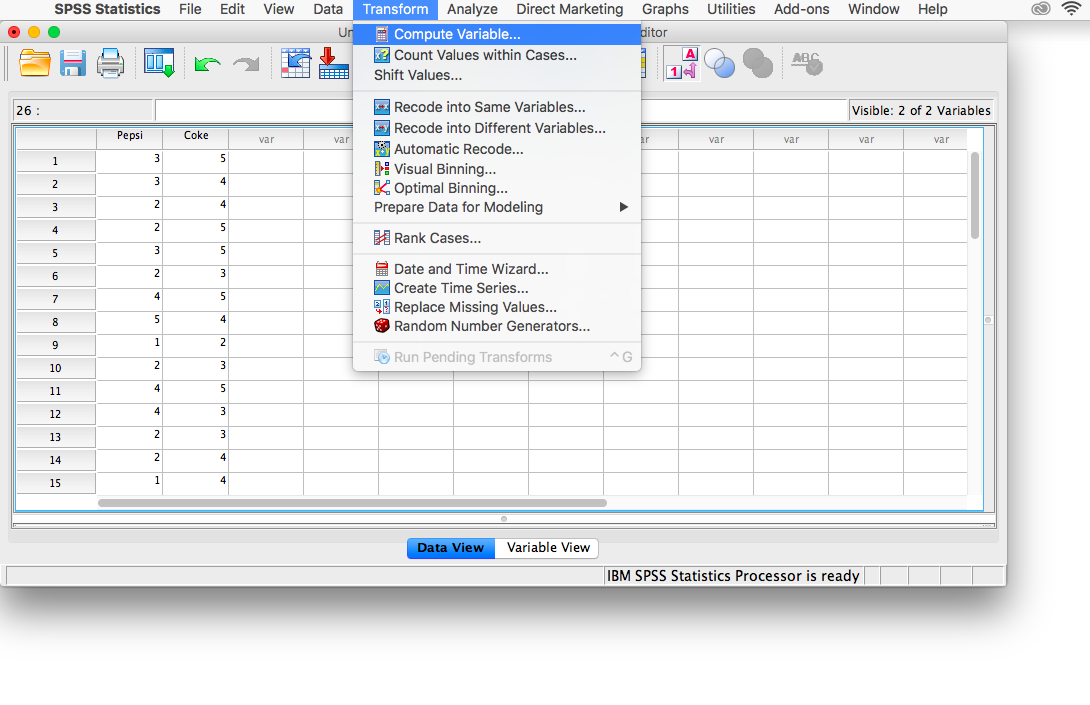Click the Go to Variable toolbar icon
Viewport: 1090px width, 705px height.
click(x=334, y=64)
